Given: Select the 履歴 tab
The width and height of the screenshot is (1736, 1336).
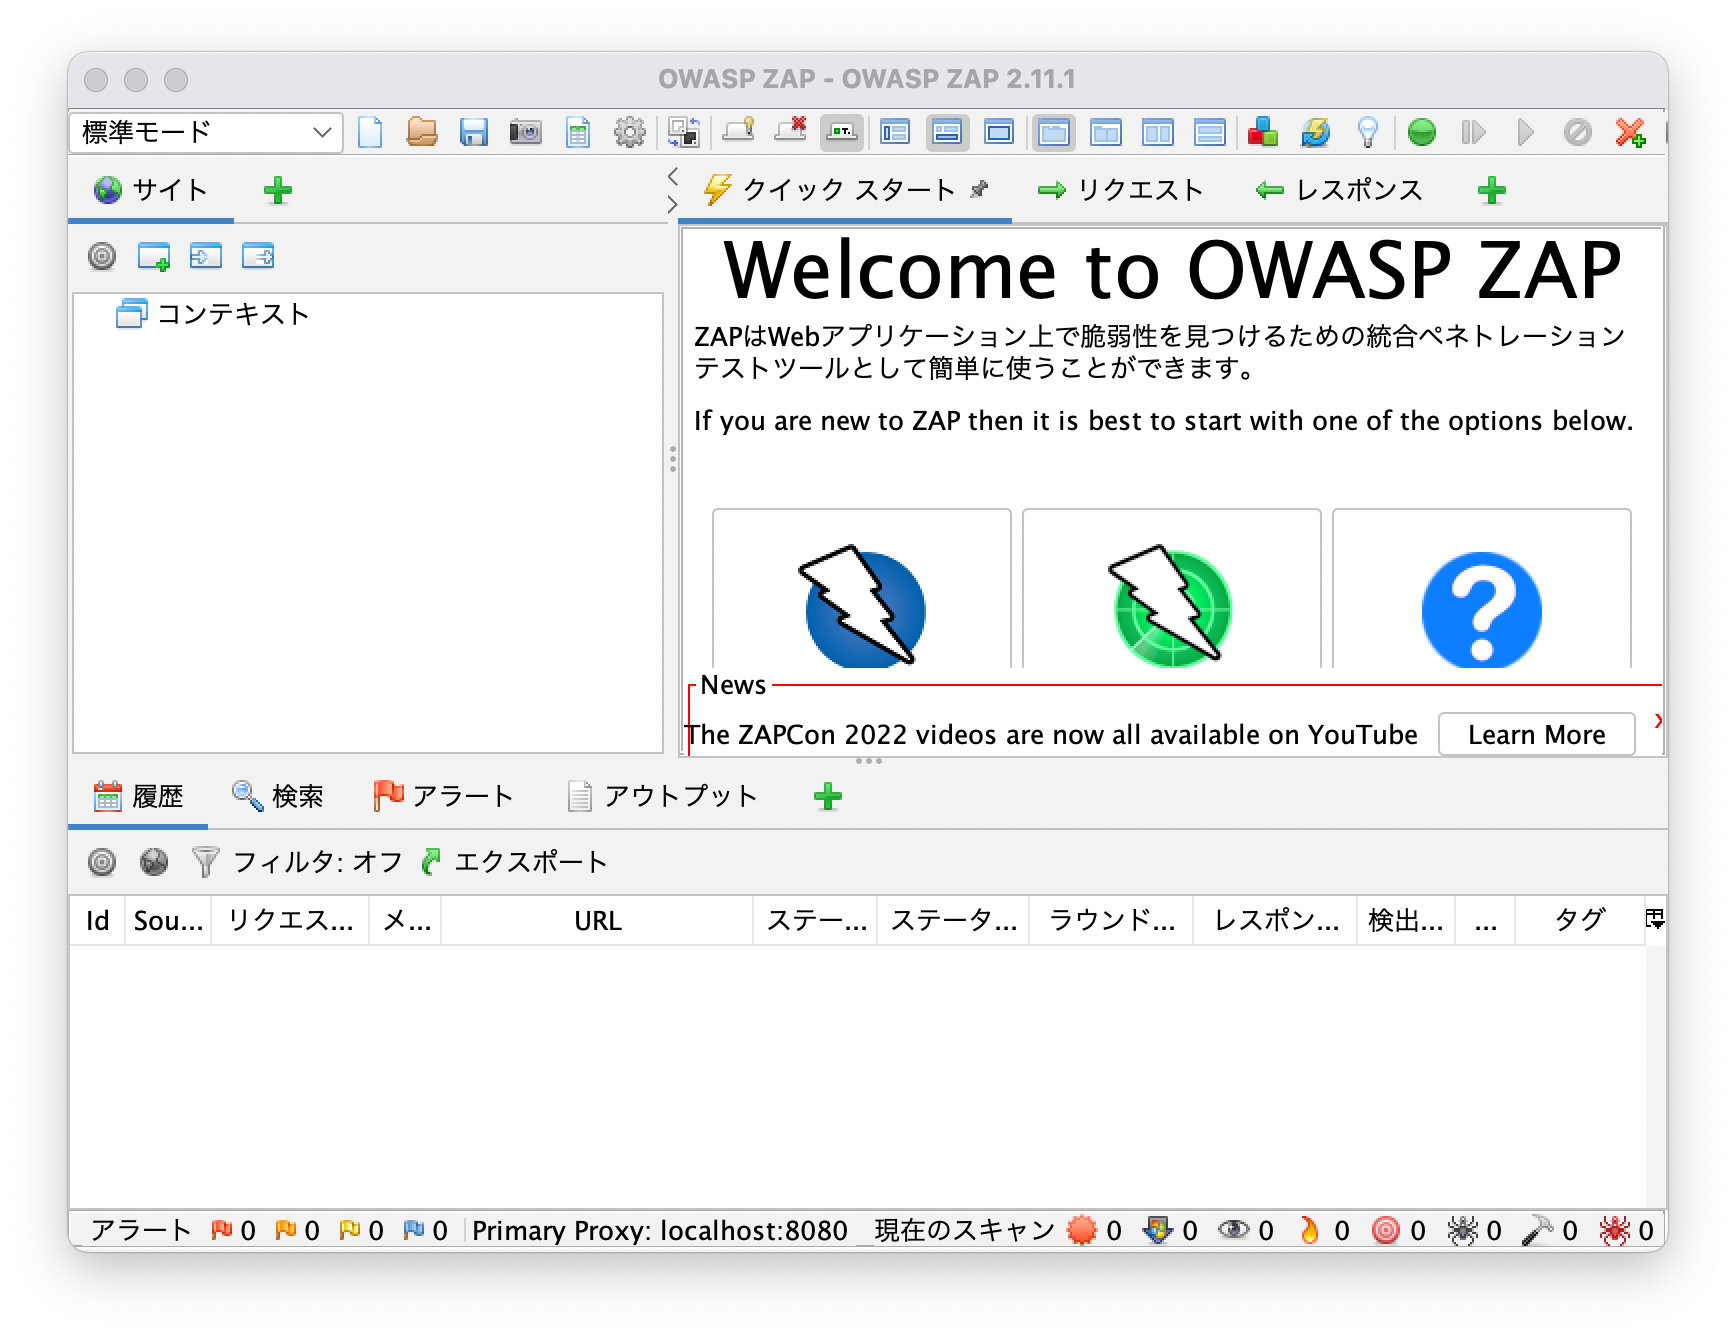Looking at the screenshot, I should 138,797.
